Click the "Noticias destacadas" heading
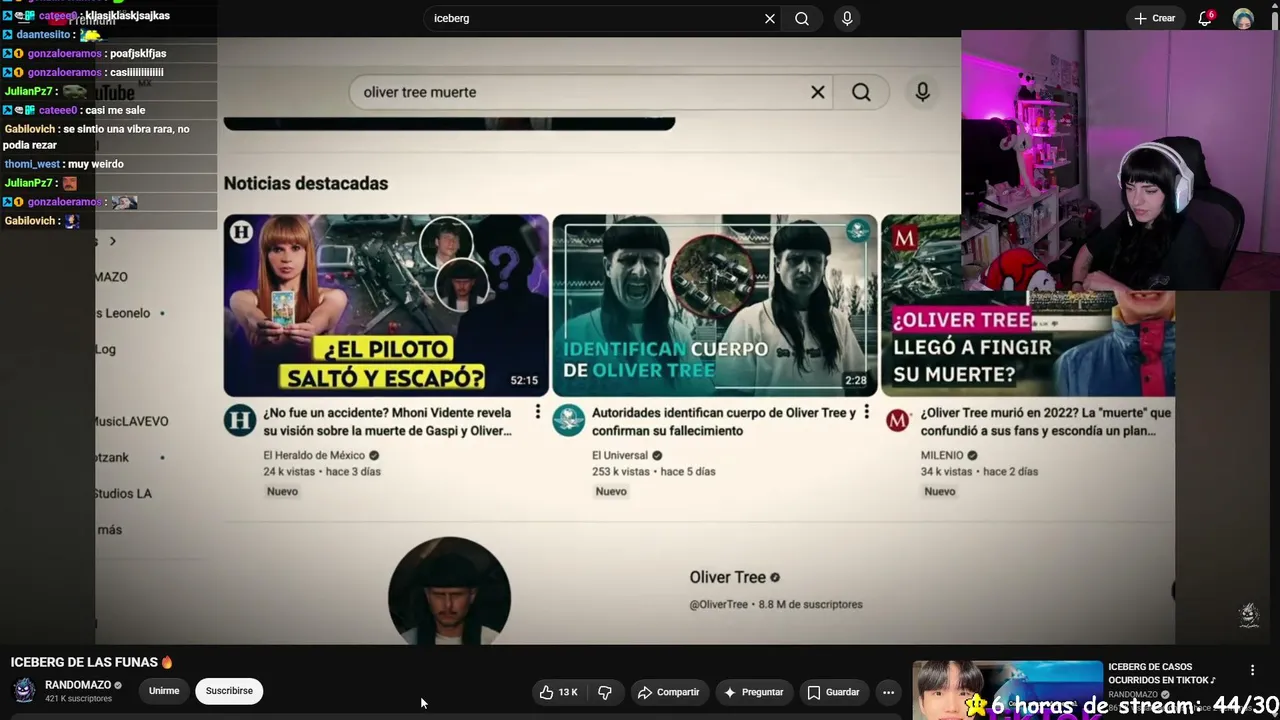1280x720 pixels. tap(306, 183)
